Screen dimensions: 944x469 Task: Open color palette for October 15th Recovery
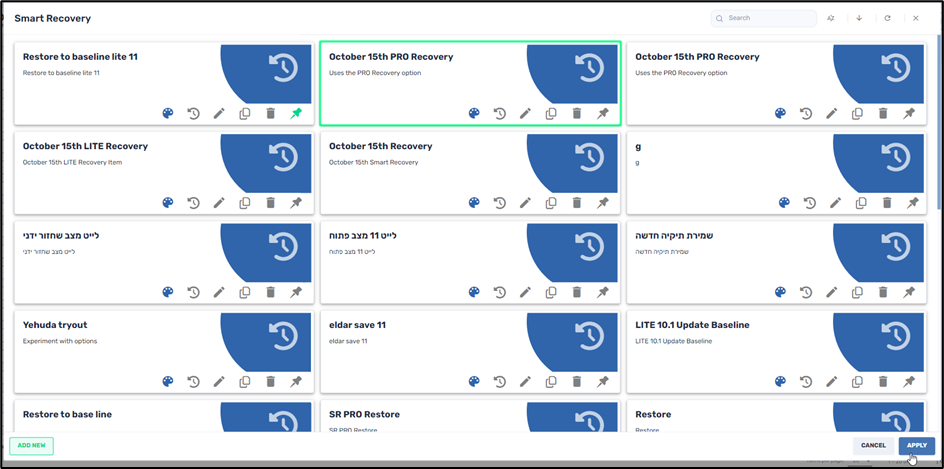(x=474, y=203)
